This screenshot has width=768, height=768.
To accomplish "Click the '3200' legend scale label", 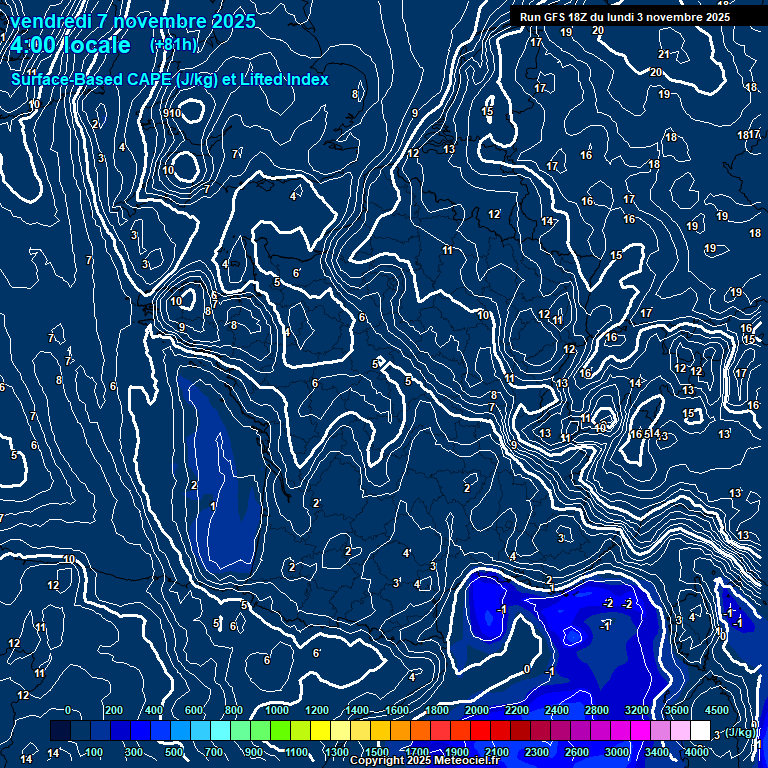I will point(637,710).
